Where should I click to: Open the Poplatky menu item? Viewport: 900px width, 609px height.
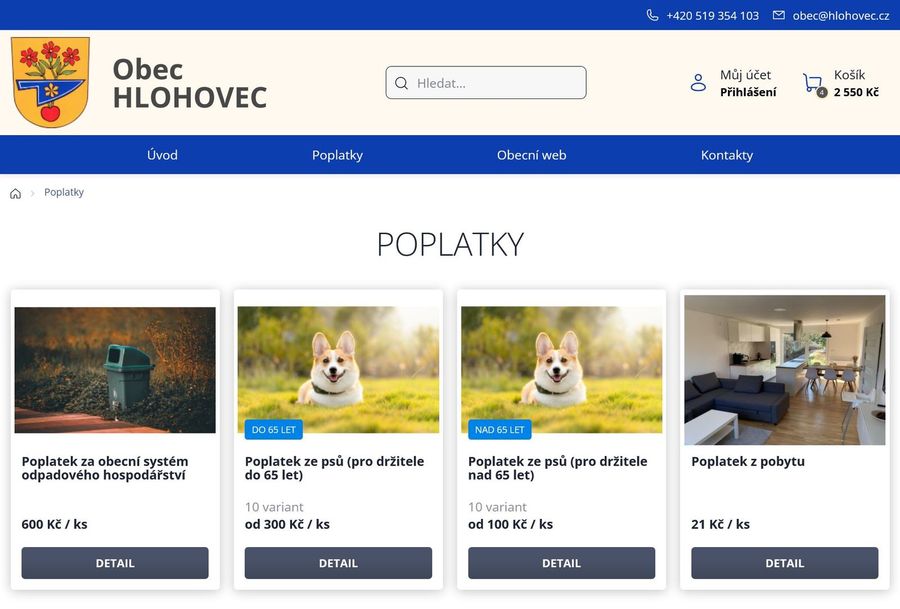coord(338,155)
